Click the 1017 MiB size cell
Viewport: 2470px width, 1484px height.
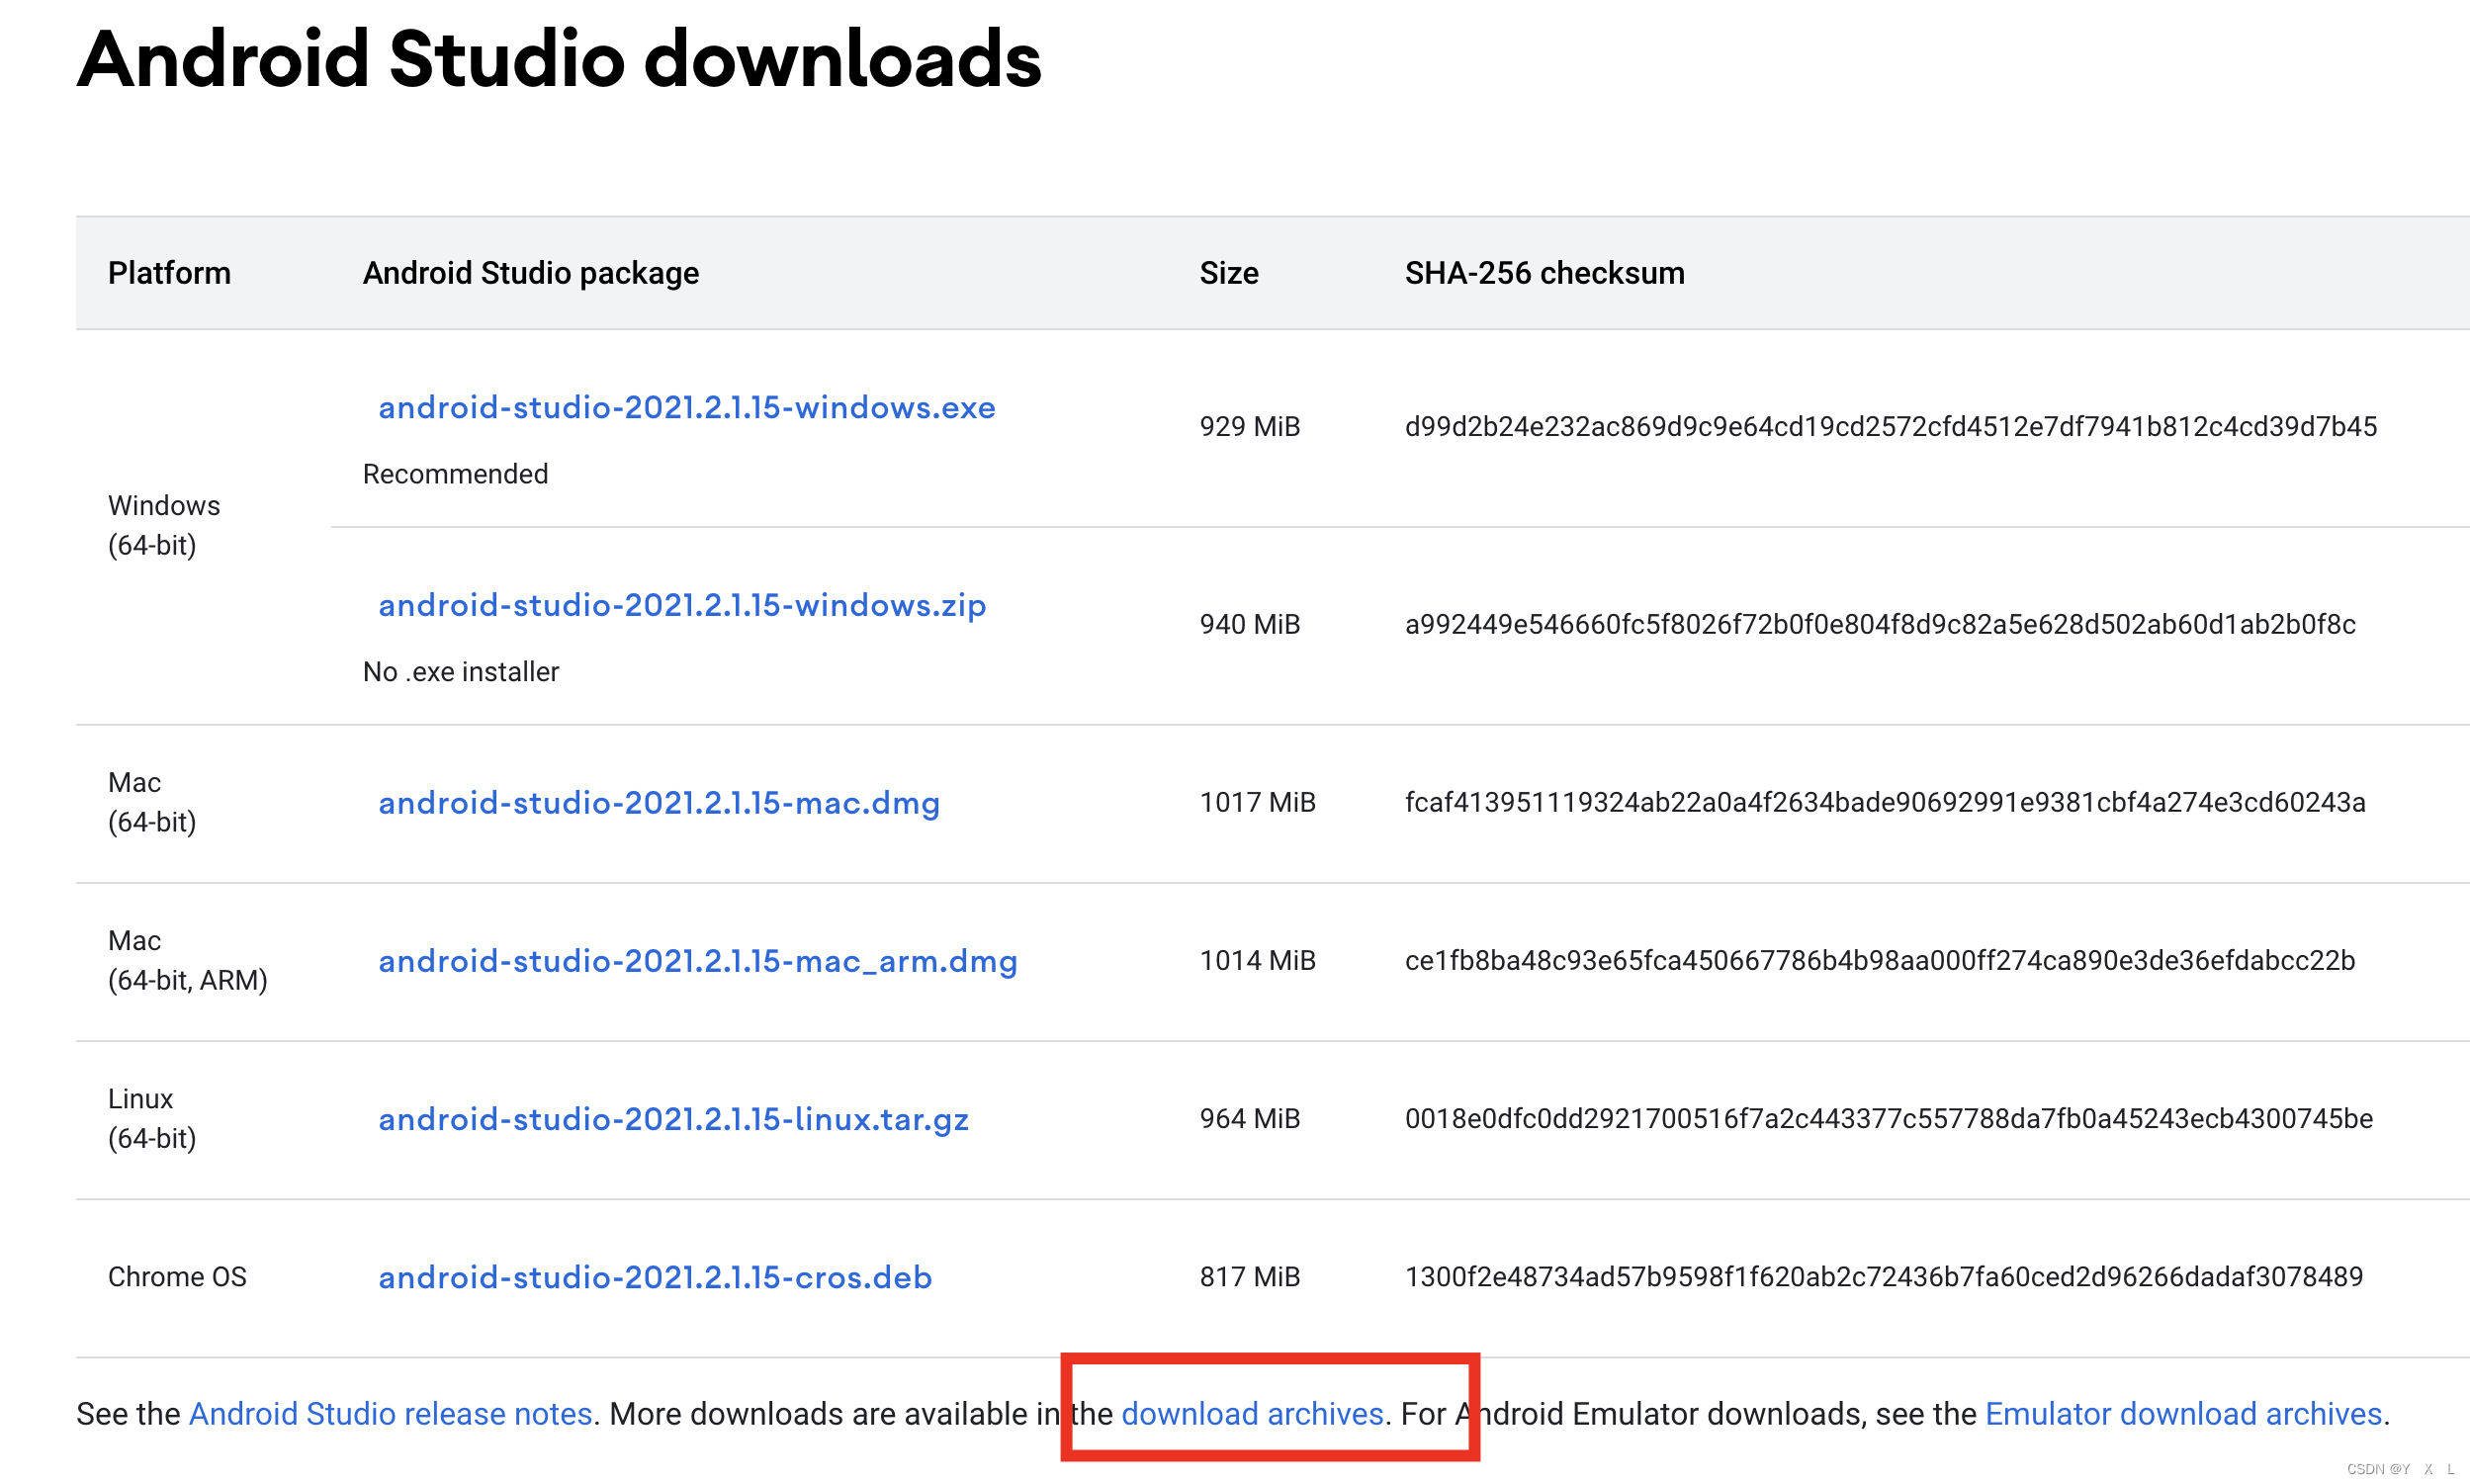[1257, 803]
